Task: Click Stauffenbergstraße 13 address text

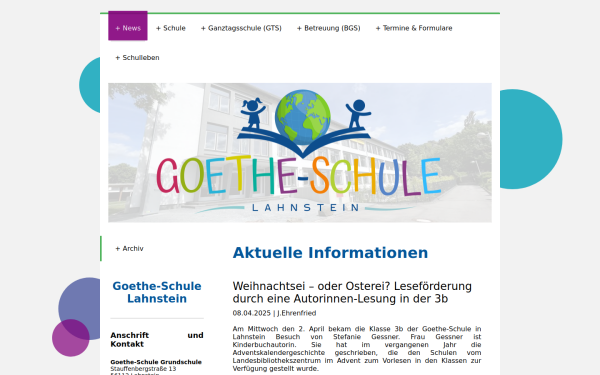Action: [x=143, y=369]
